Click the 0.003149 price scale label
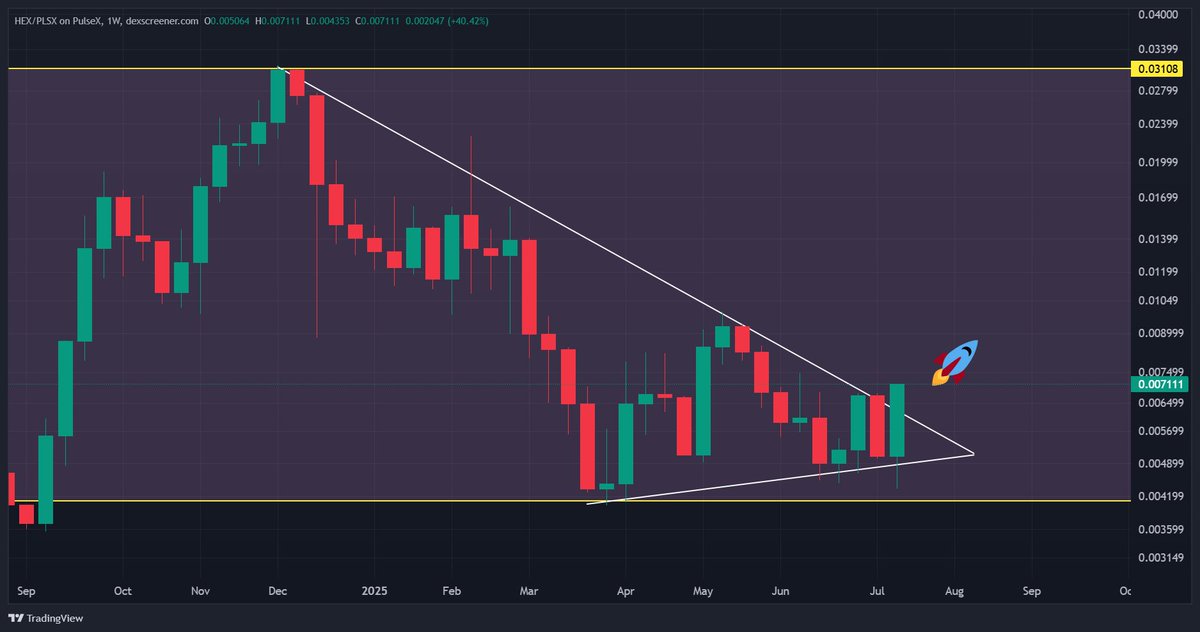Viewport: 1200px width, 632px height. click(1159, 557)
